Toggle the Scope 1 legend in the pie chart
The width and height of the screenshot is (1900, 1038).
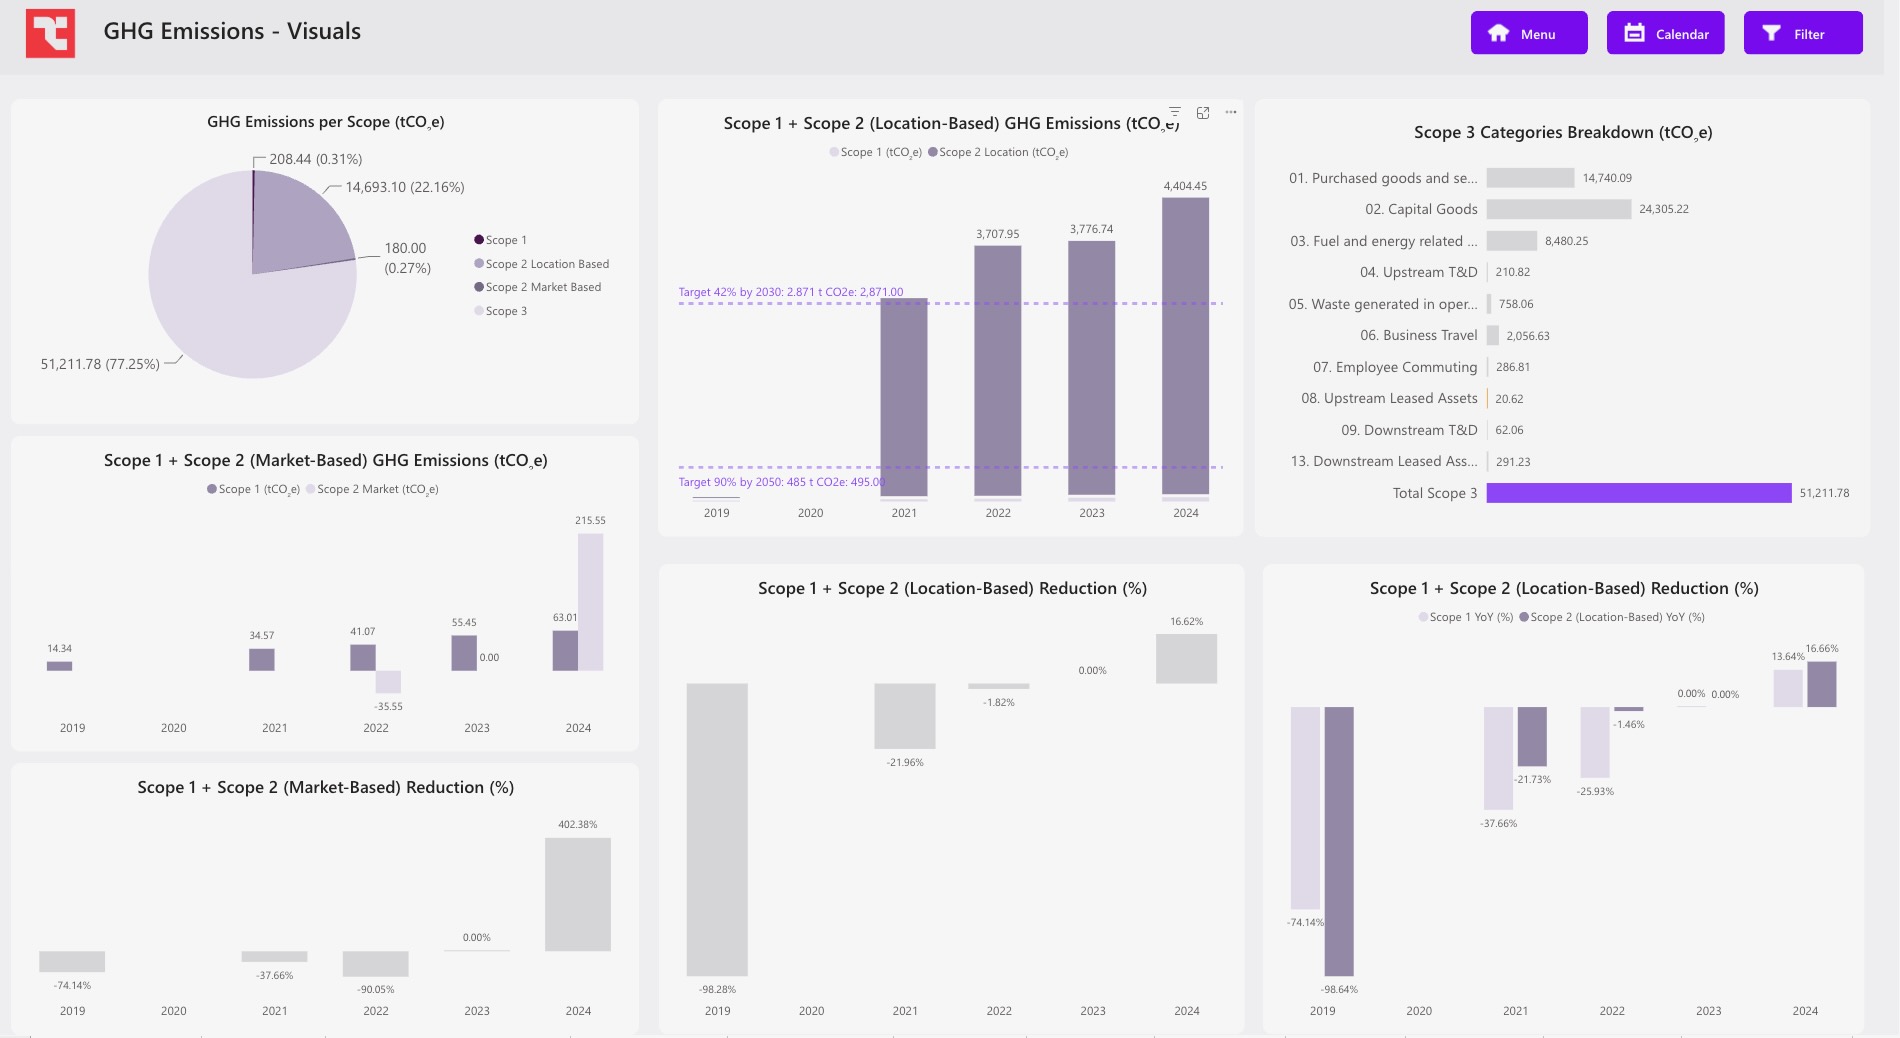501,240
